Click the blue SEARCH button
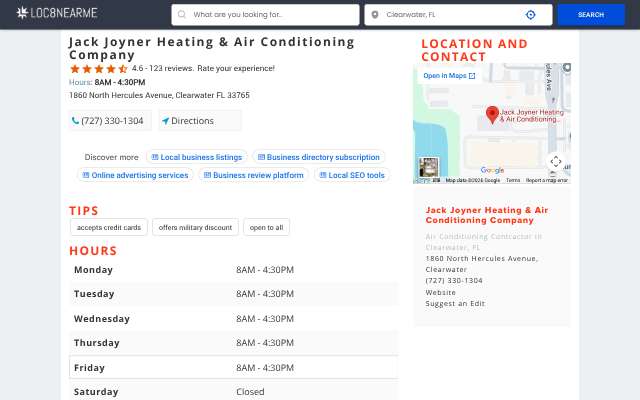The height and width of the screenshot is (400, 640). click(591, 15)
